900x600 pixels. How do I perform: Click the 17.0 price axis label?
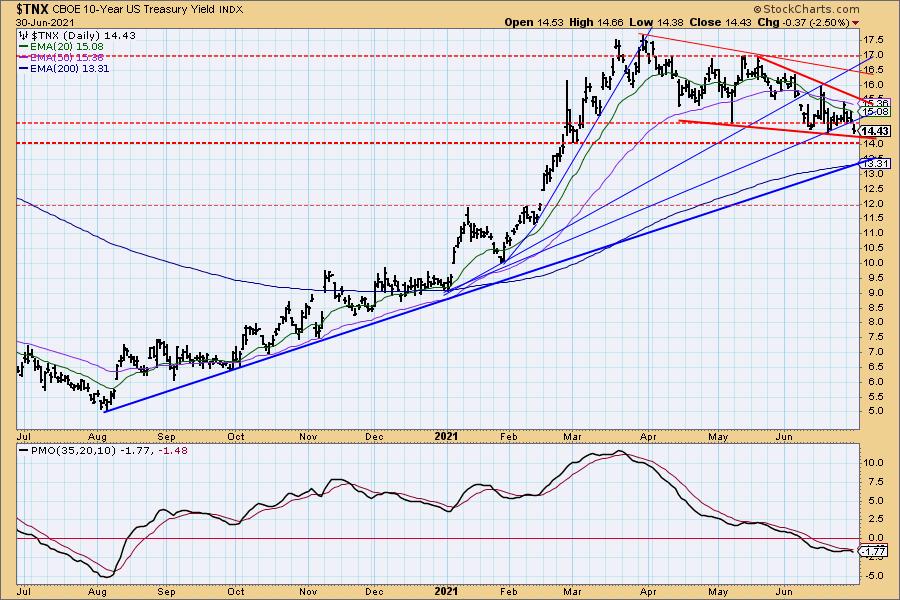pos(873,56)
